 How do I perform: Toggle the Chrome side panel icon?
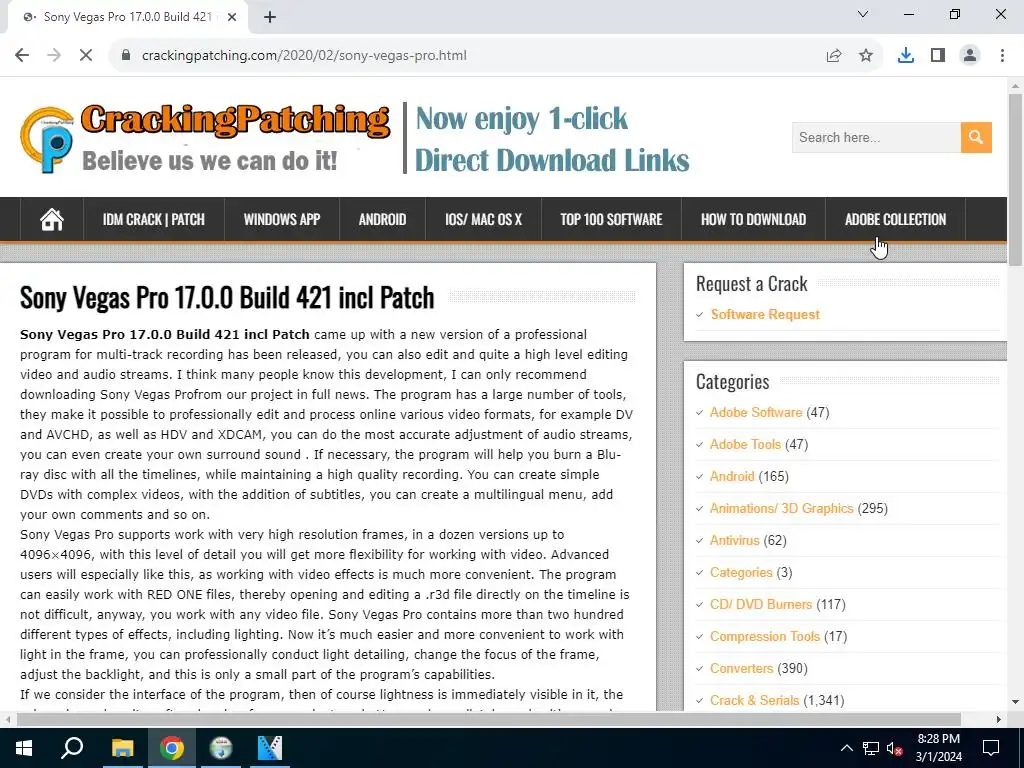click(x=938, y=56)
